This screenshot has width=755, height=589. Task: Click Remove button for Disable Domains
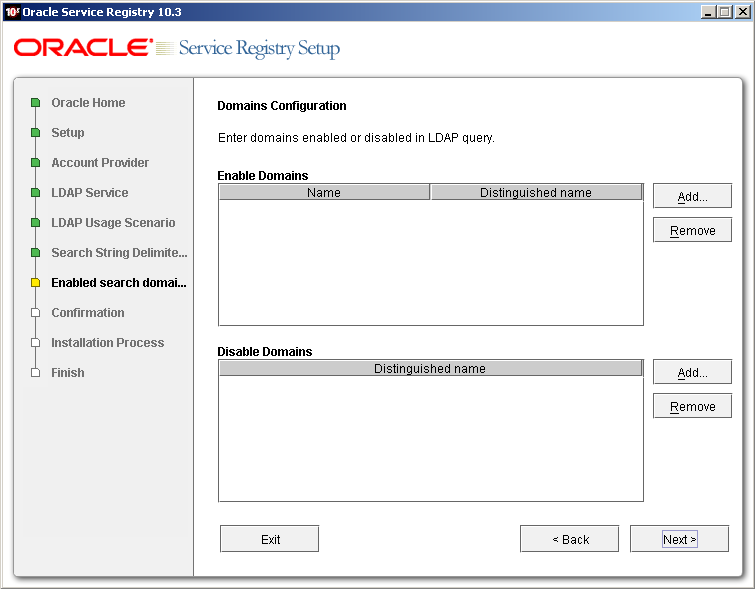692,406
